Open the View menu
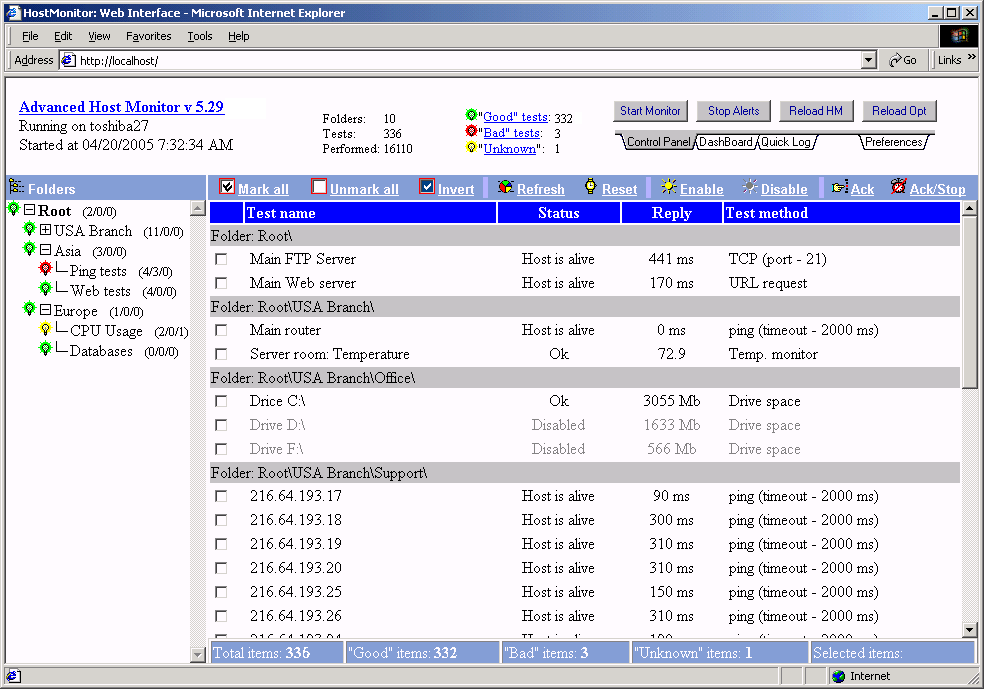Viewport: 984px width, 689px height. tap(99, 36)
